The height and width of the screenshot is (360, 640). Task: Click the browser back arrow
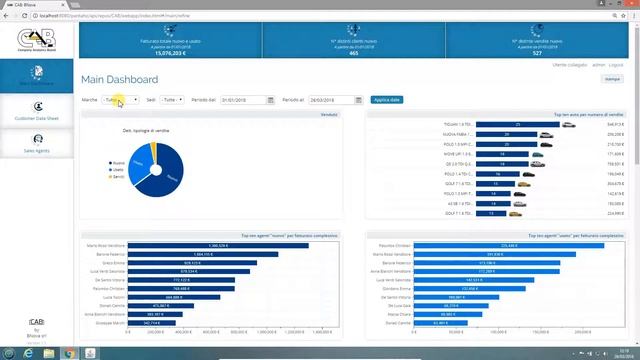pyautogui.click(x=6, y=16)
